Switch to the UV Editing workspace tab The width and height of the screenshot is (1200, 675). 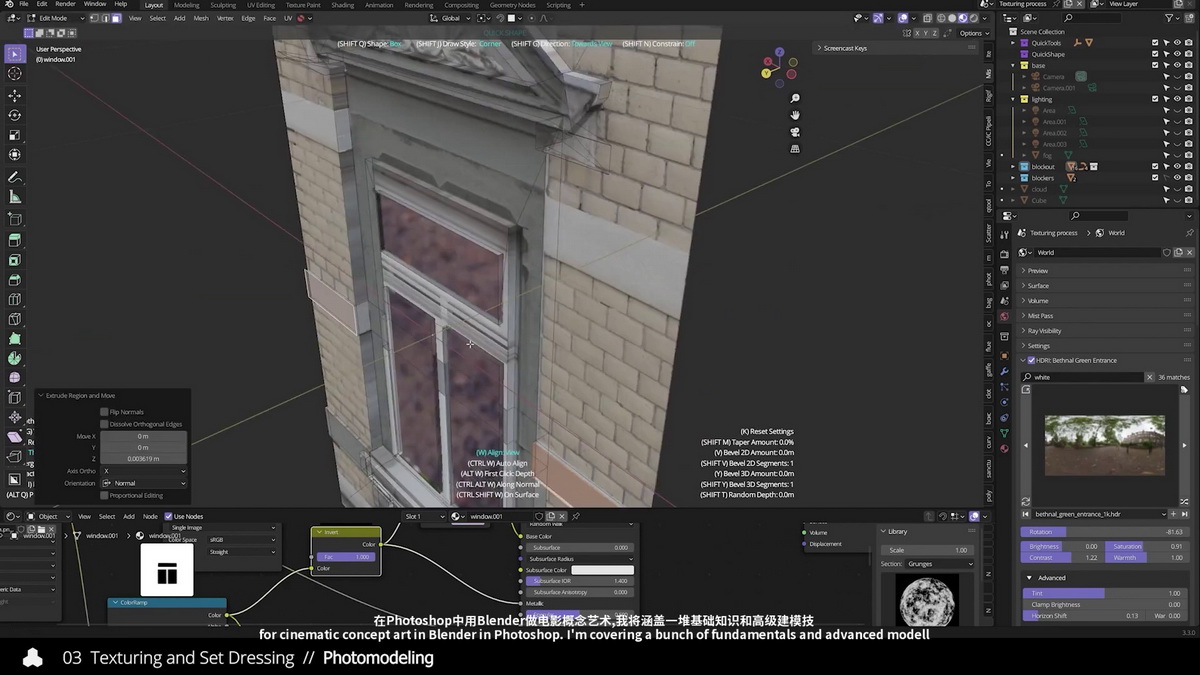pos(260,5)
